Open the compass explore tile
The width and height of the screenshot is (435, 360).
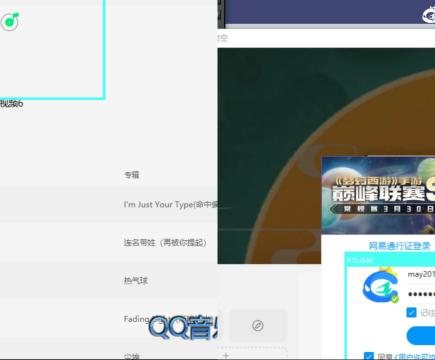coord(258,325)
